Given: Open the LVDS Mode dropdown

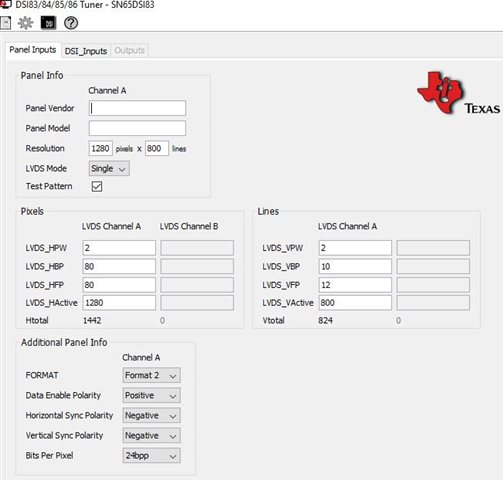Looking at the screenshot, I should [109, 169].
